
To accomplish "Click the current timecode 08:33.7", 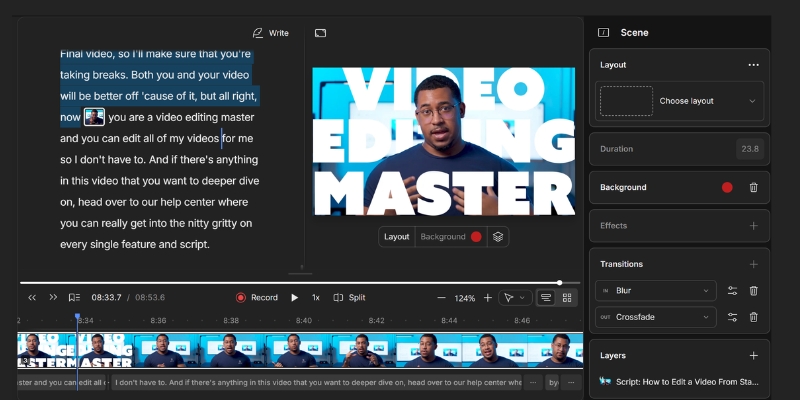I will 106,297.
